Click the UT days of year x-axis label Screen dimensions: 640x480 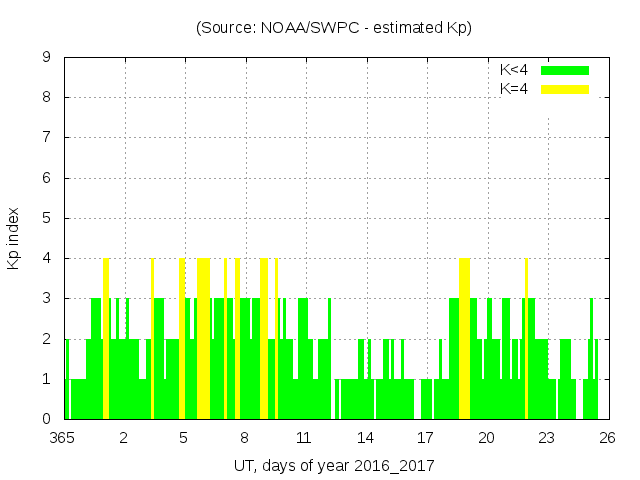click(333, 465)
